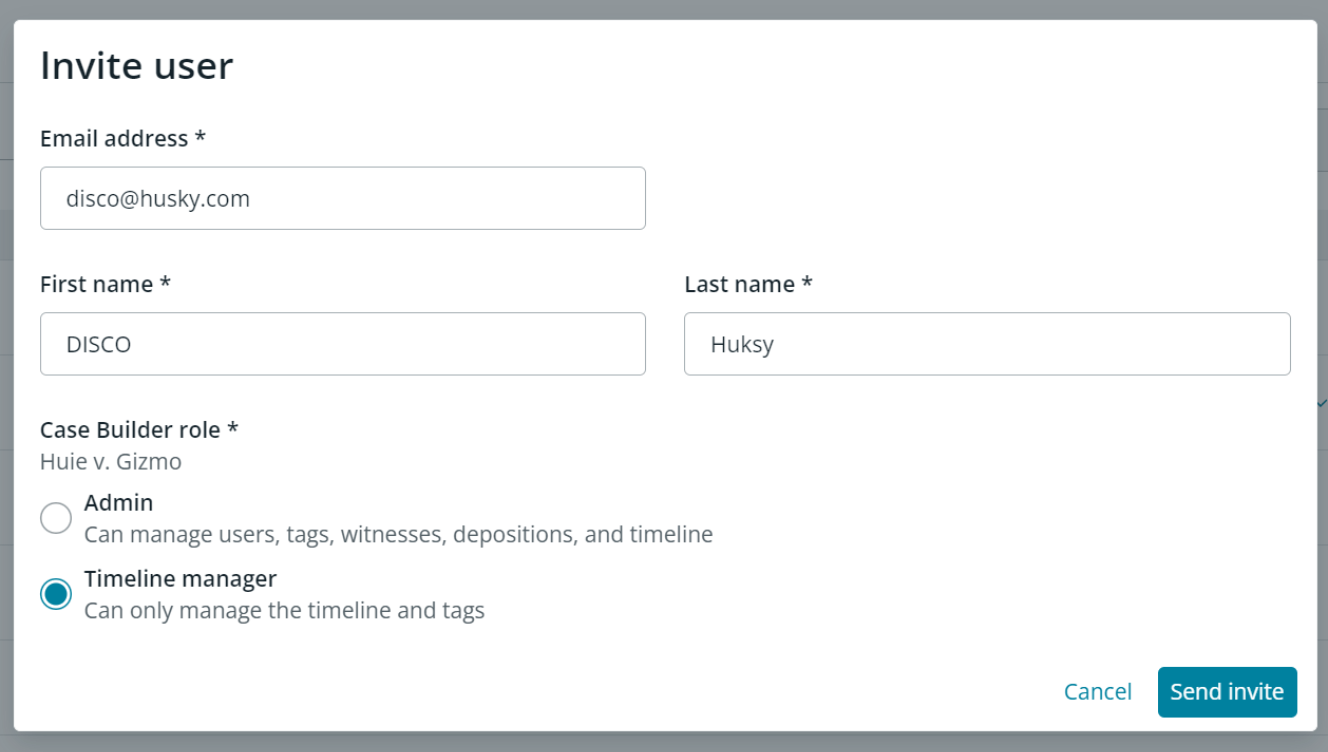Cancel the Invite user dialog
Viewport: 1328px width, 752px height.
[1097, 692]
